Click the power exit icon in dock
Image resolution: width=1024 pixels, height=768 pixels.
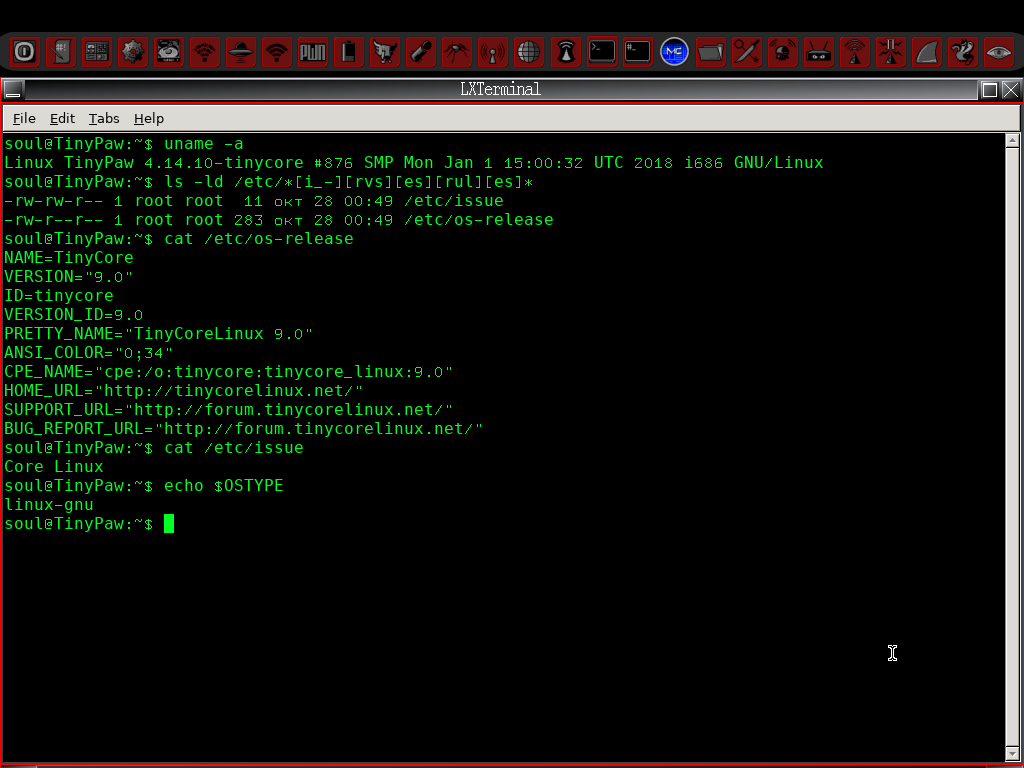click(x=25, y=52)
